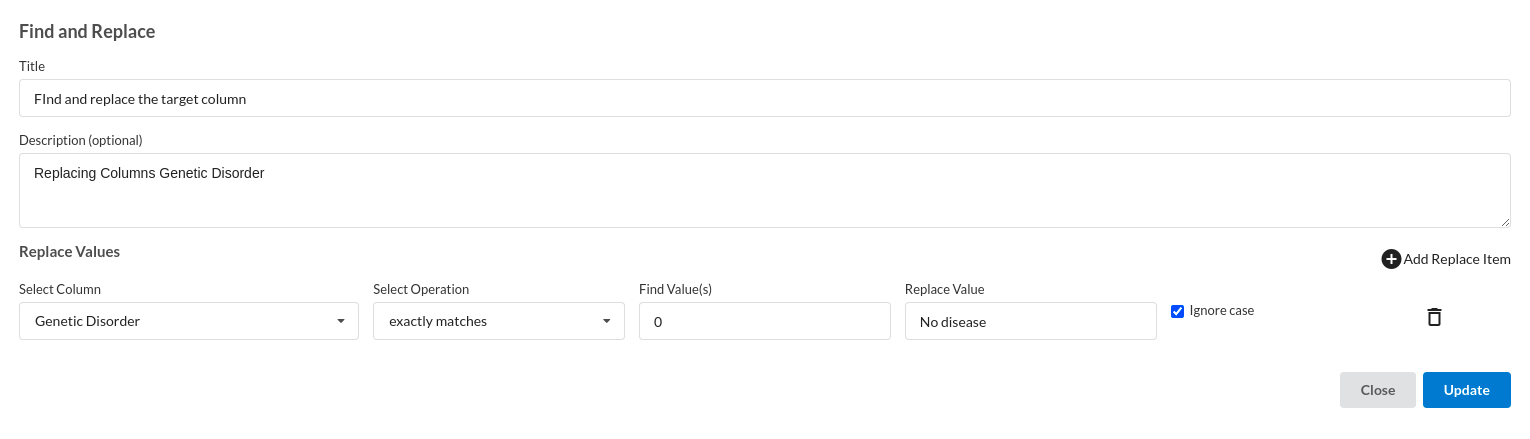Click the Find Value(s) label
This screenshot has height=439, width=1530.
point(675,289)
